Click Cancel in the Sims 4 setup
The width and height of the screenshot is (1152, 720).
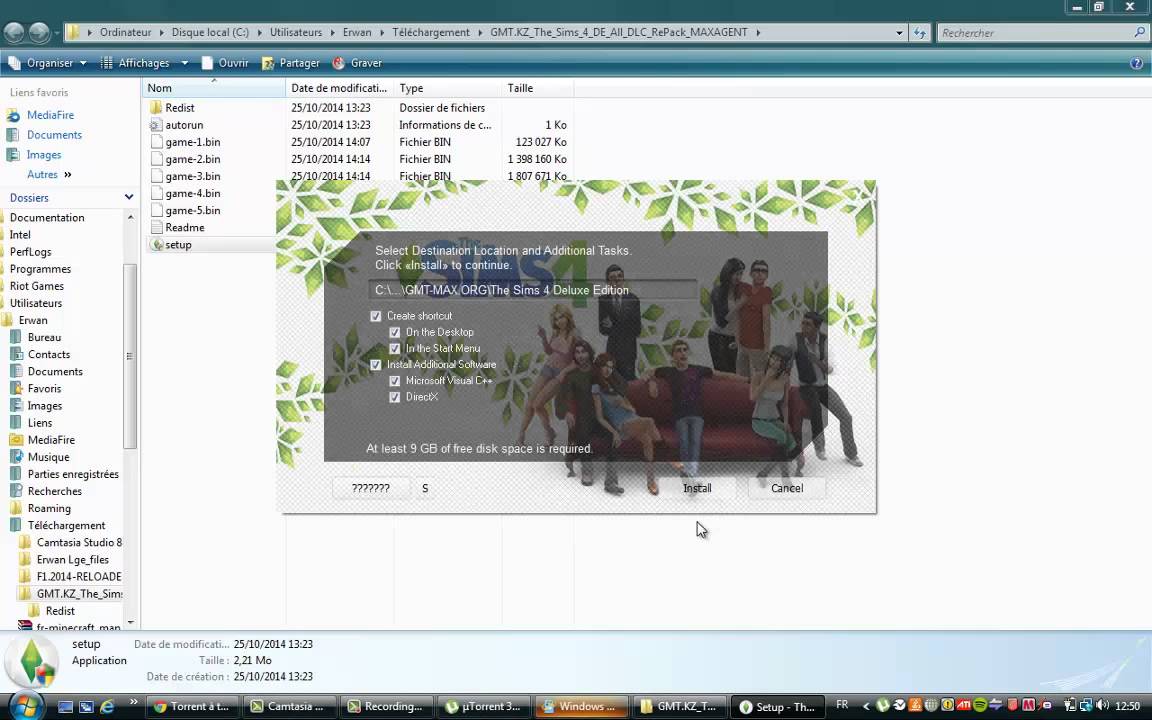click(x=787, y=488)
